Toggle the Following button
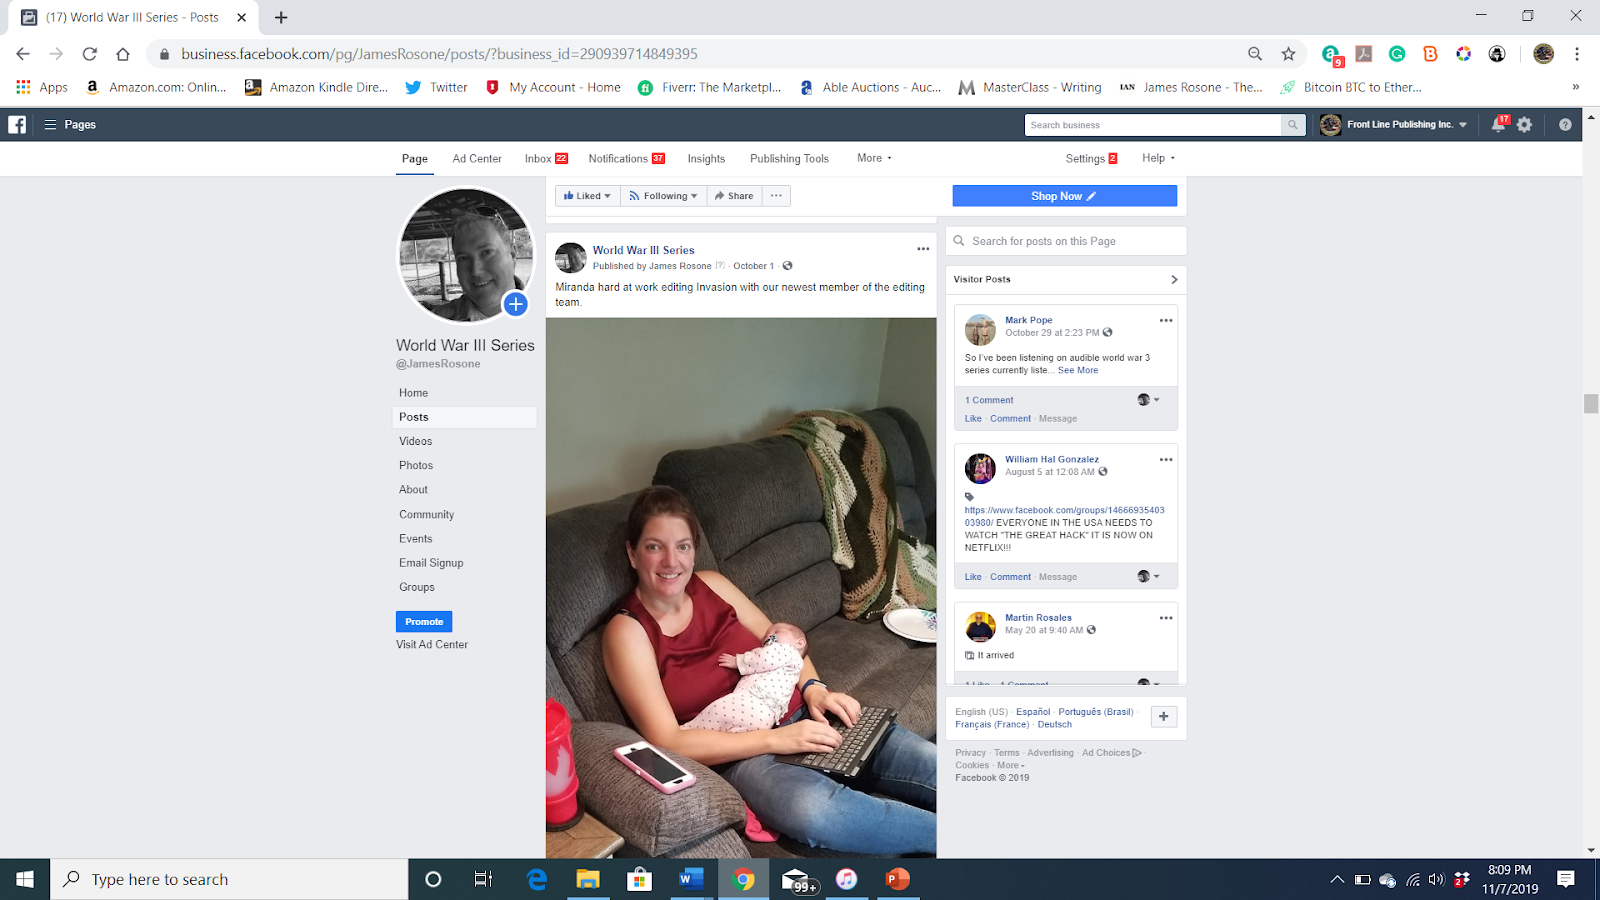Image resolution: width=1600 pixels, height=900 pixels. point(663,196)
